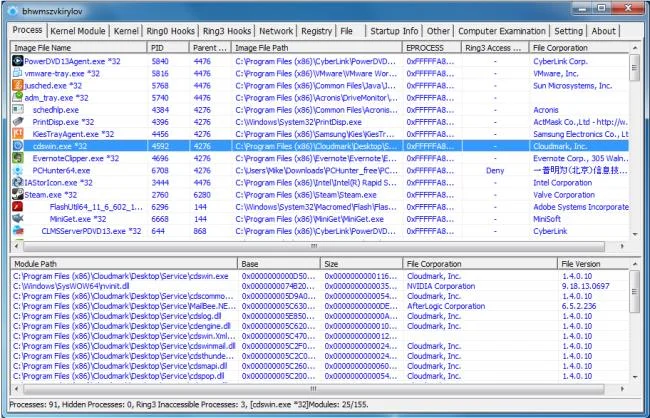
Task: Click the PowerDVD13Agent.exe process icon
Action: [x=17, y=61]
